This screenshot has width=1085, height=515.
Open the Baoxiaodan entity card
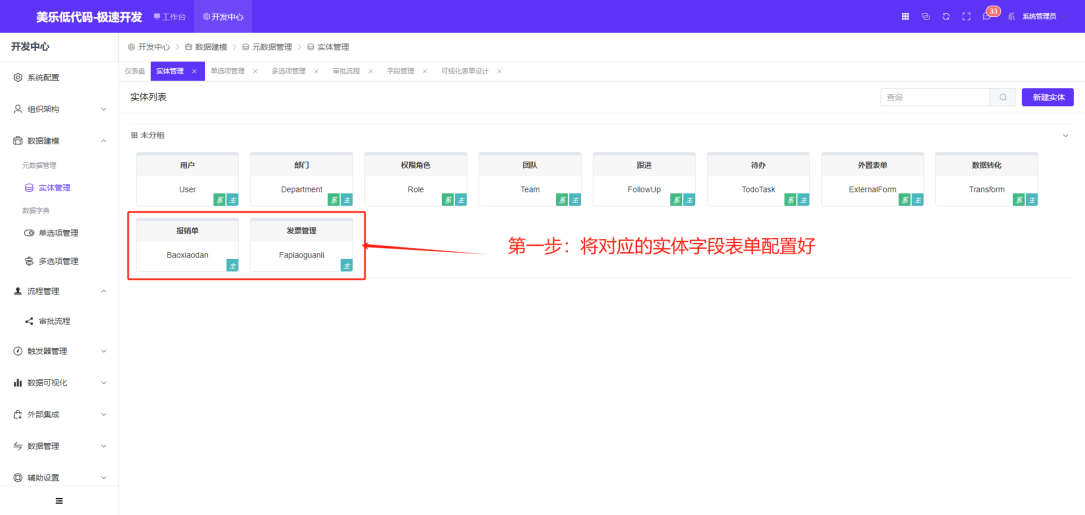pos(187,244)
